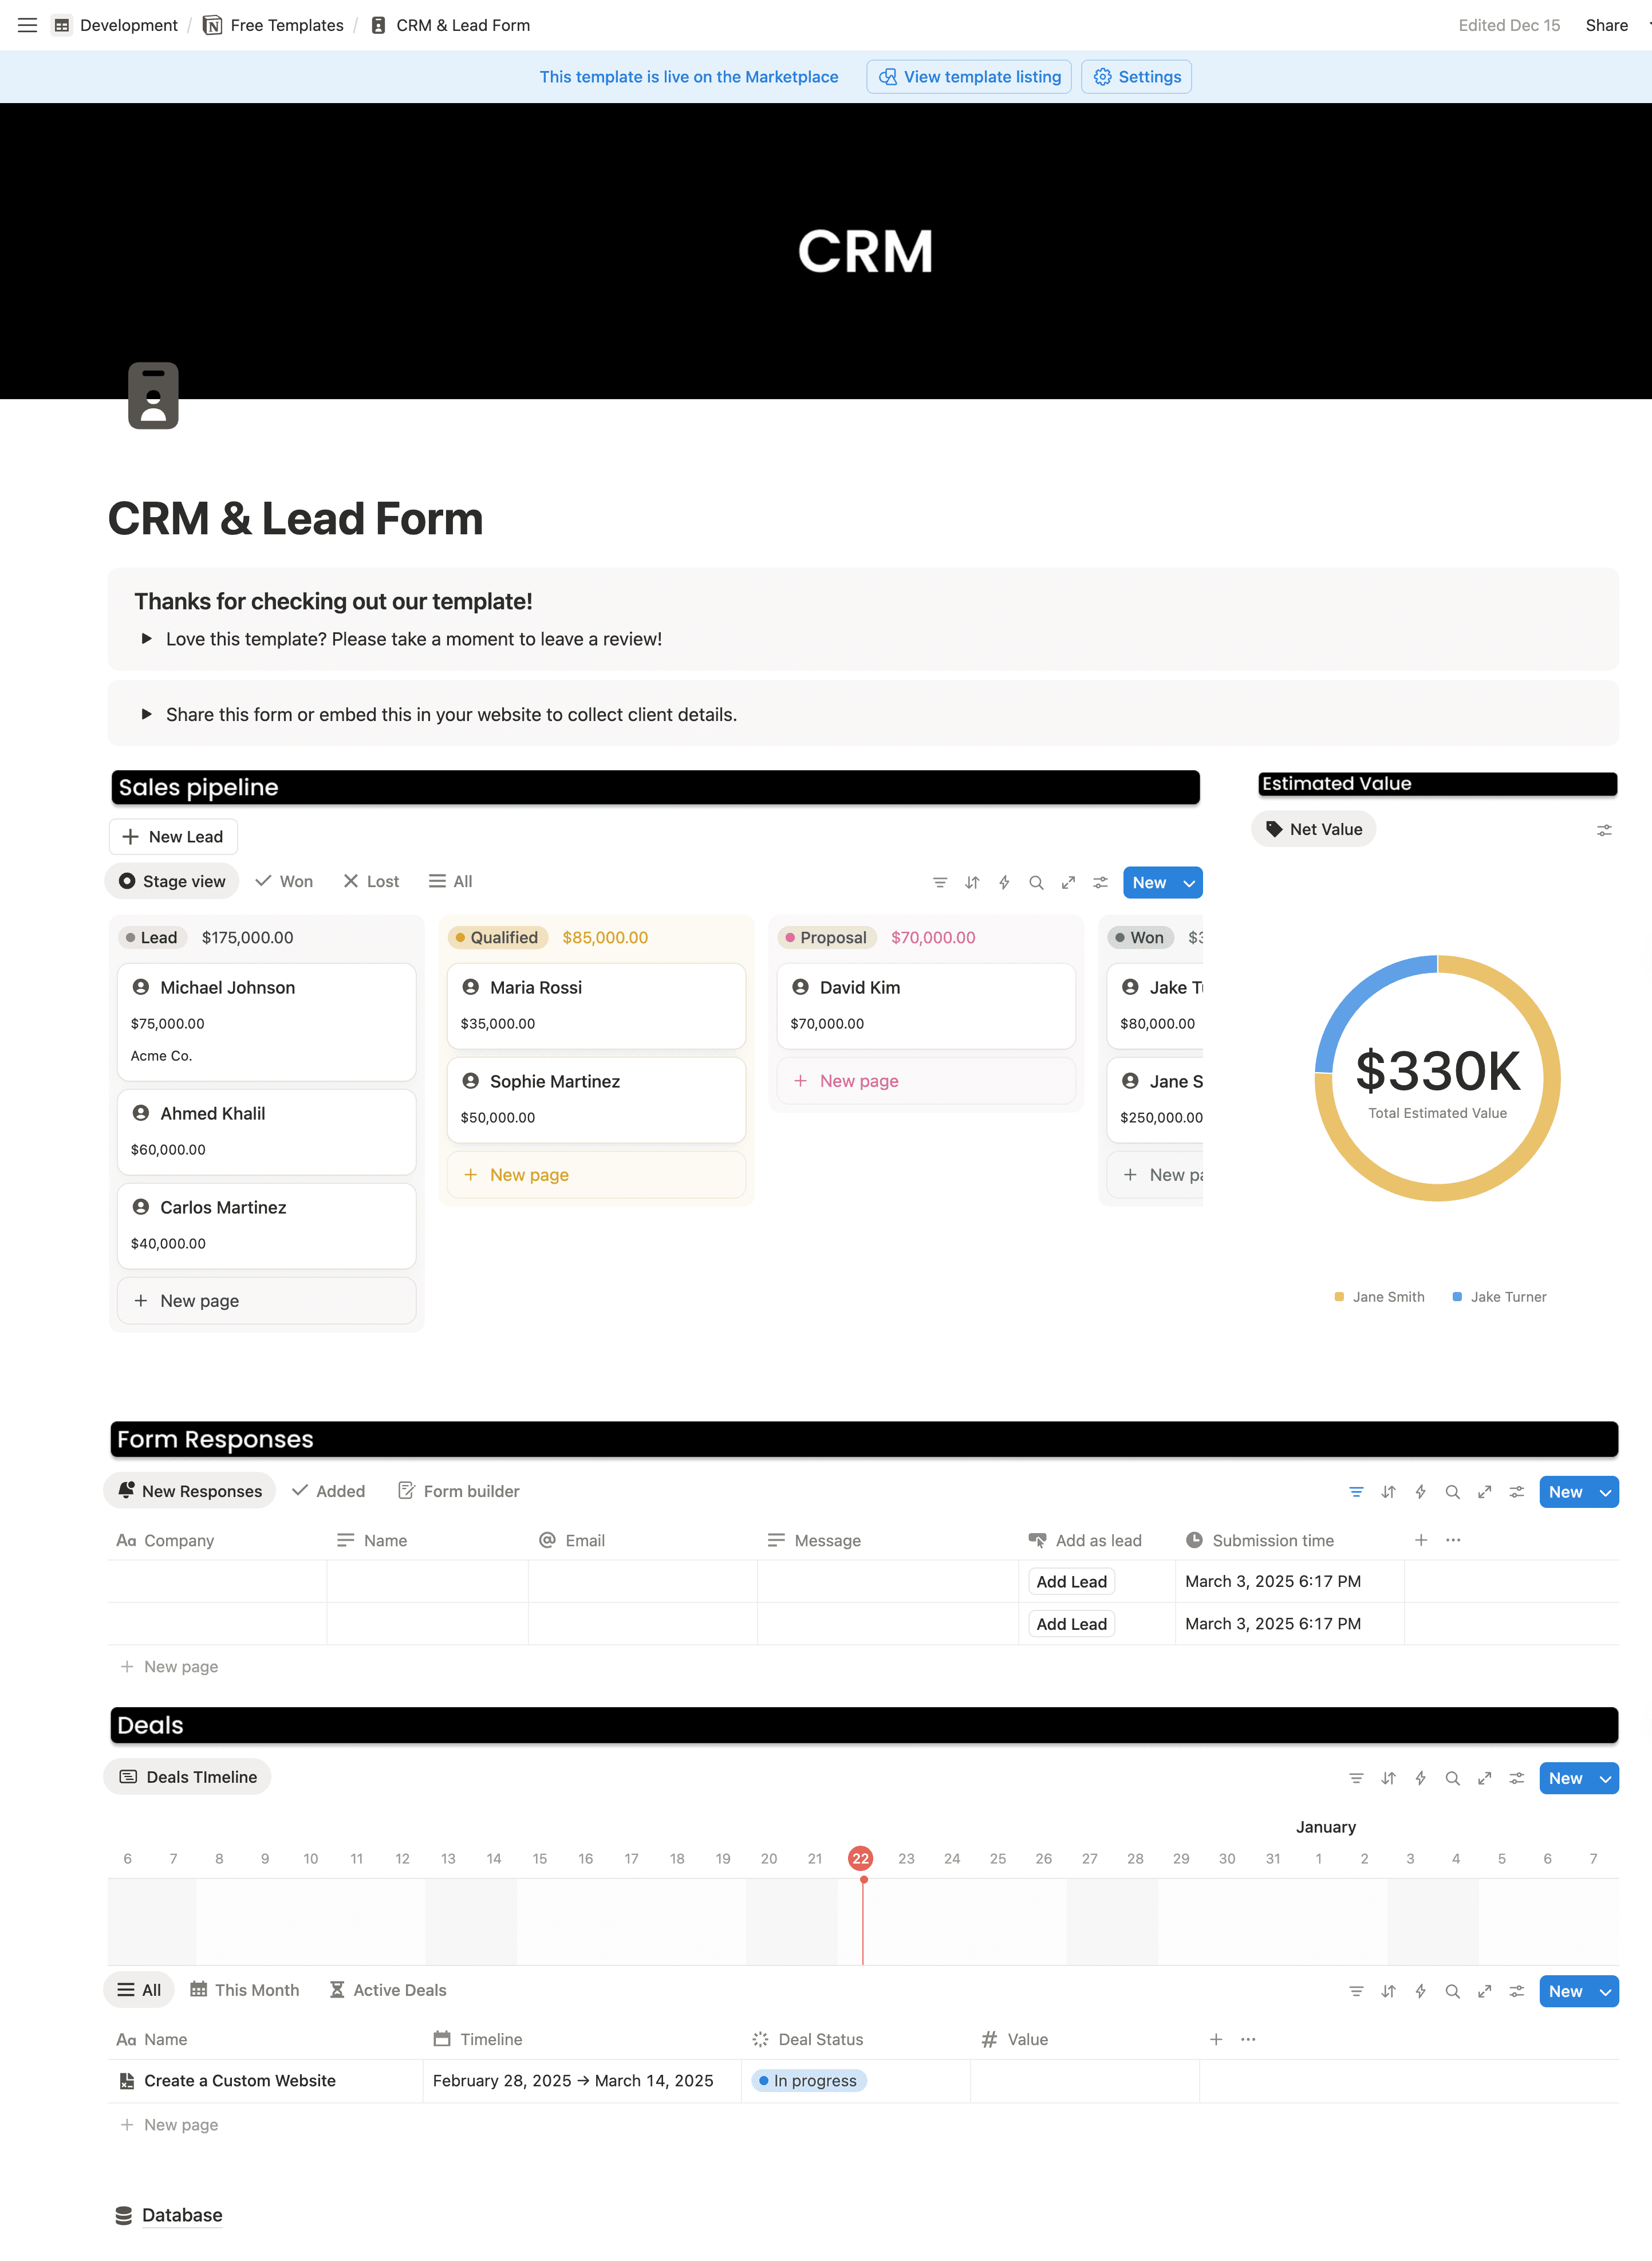Click today's date marker 22 on timeline
Screen dimensions: 1652x2261
[860, 1858]
